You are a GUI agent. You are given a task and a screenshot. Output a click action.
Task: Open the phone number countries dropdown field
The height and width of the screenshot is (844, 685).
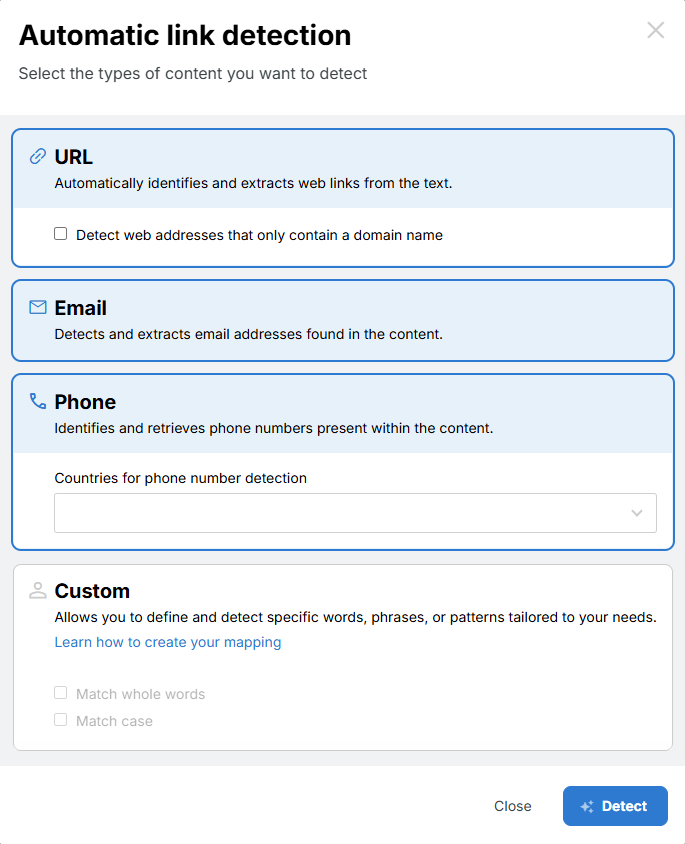(340, 513)
